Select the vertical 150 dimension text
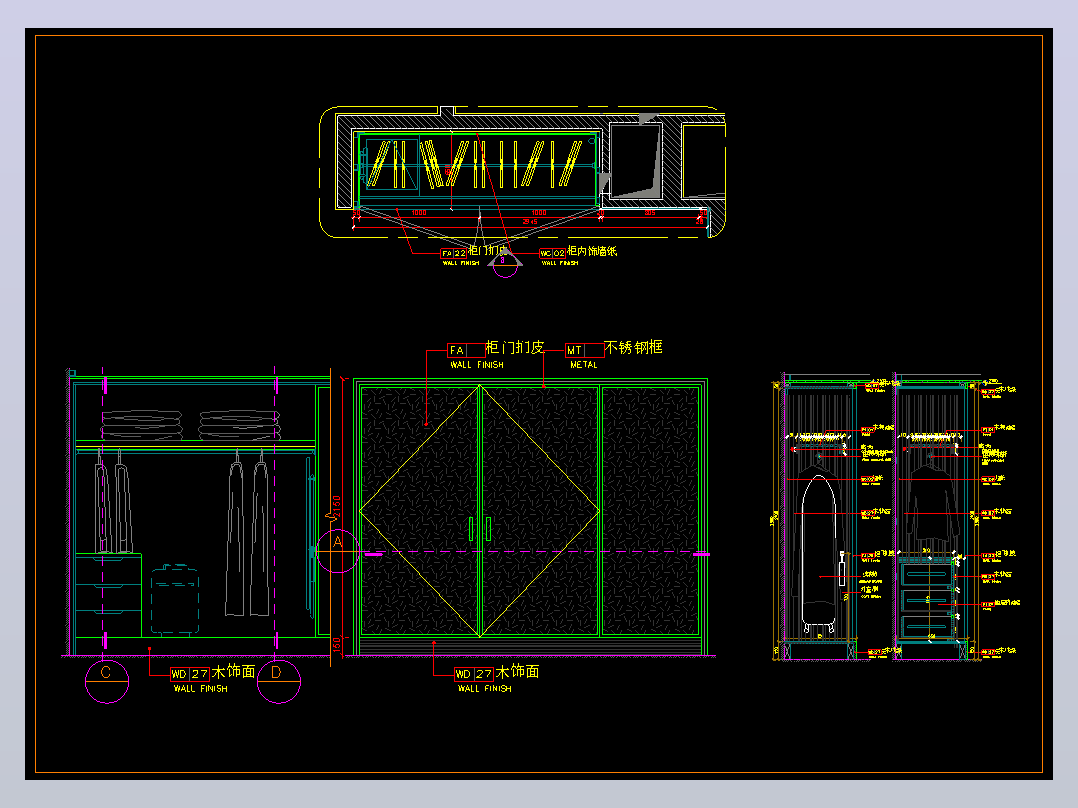 coord(337,645)
